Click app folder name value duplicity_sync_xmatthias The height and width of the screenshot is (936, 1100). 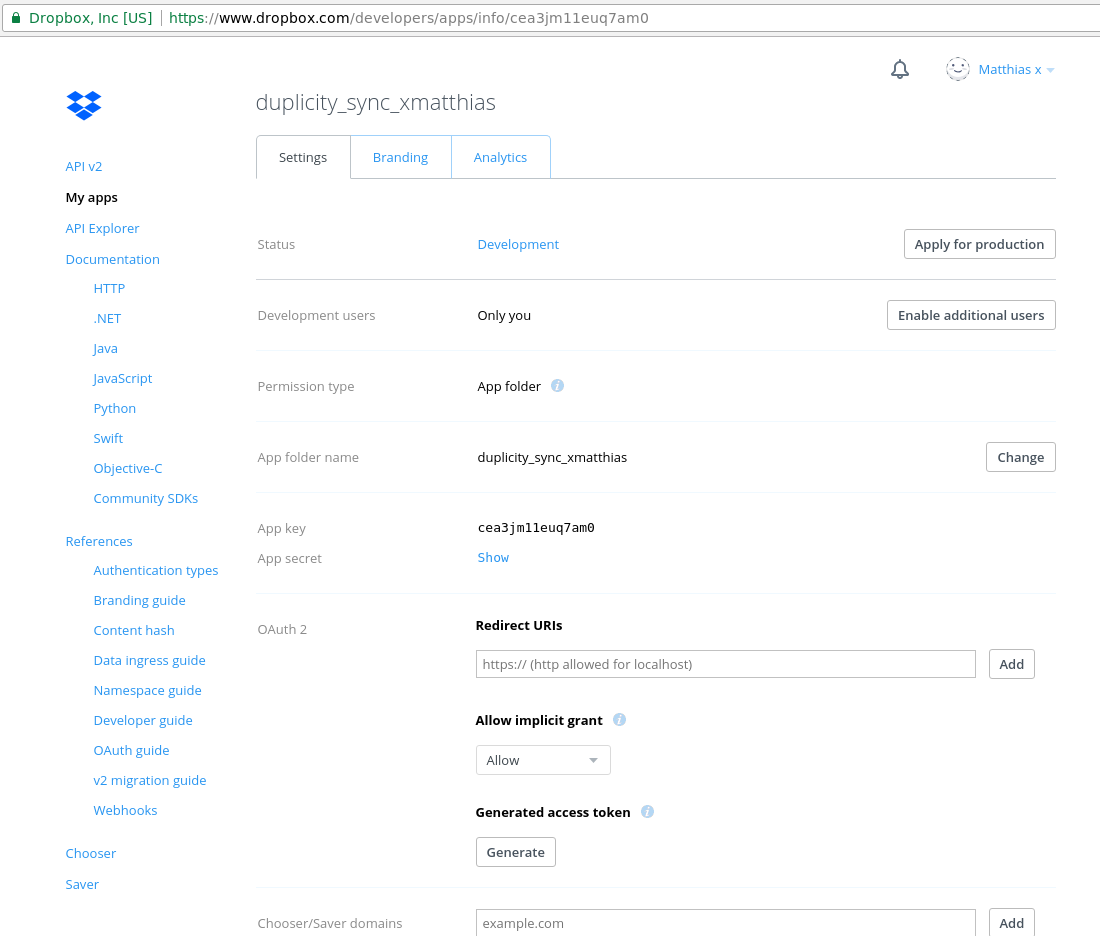coord(552,457)
